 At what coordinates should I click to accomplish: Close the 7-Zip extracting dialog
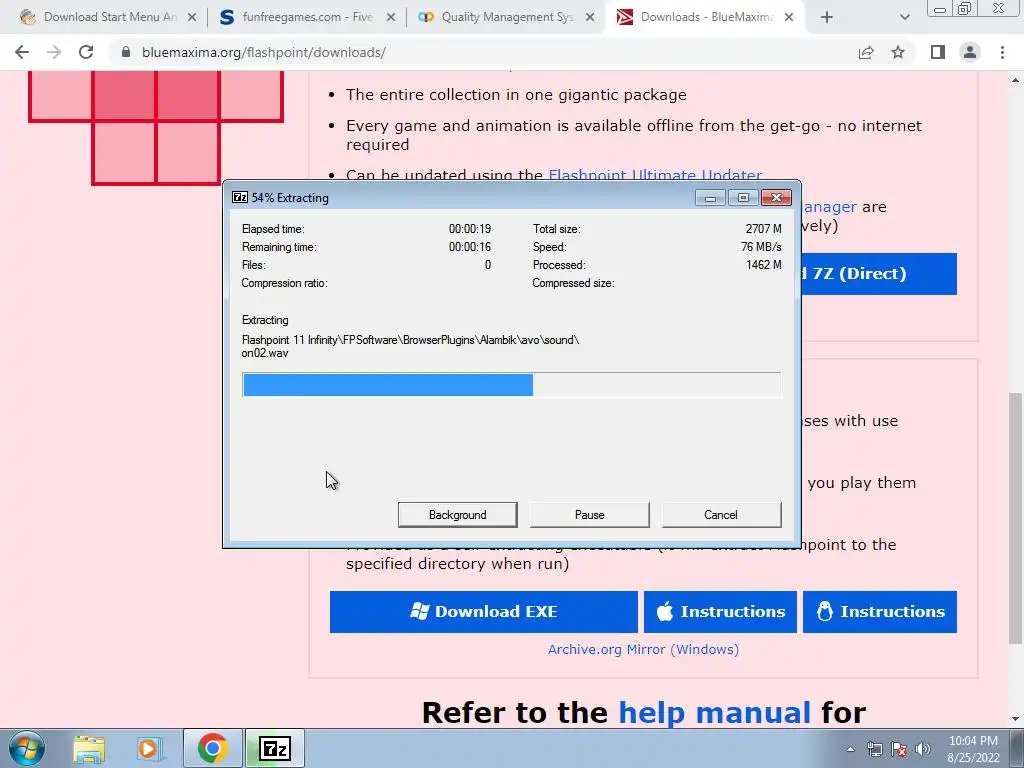[776, 197]
